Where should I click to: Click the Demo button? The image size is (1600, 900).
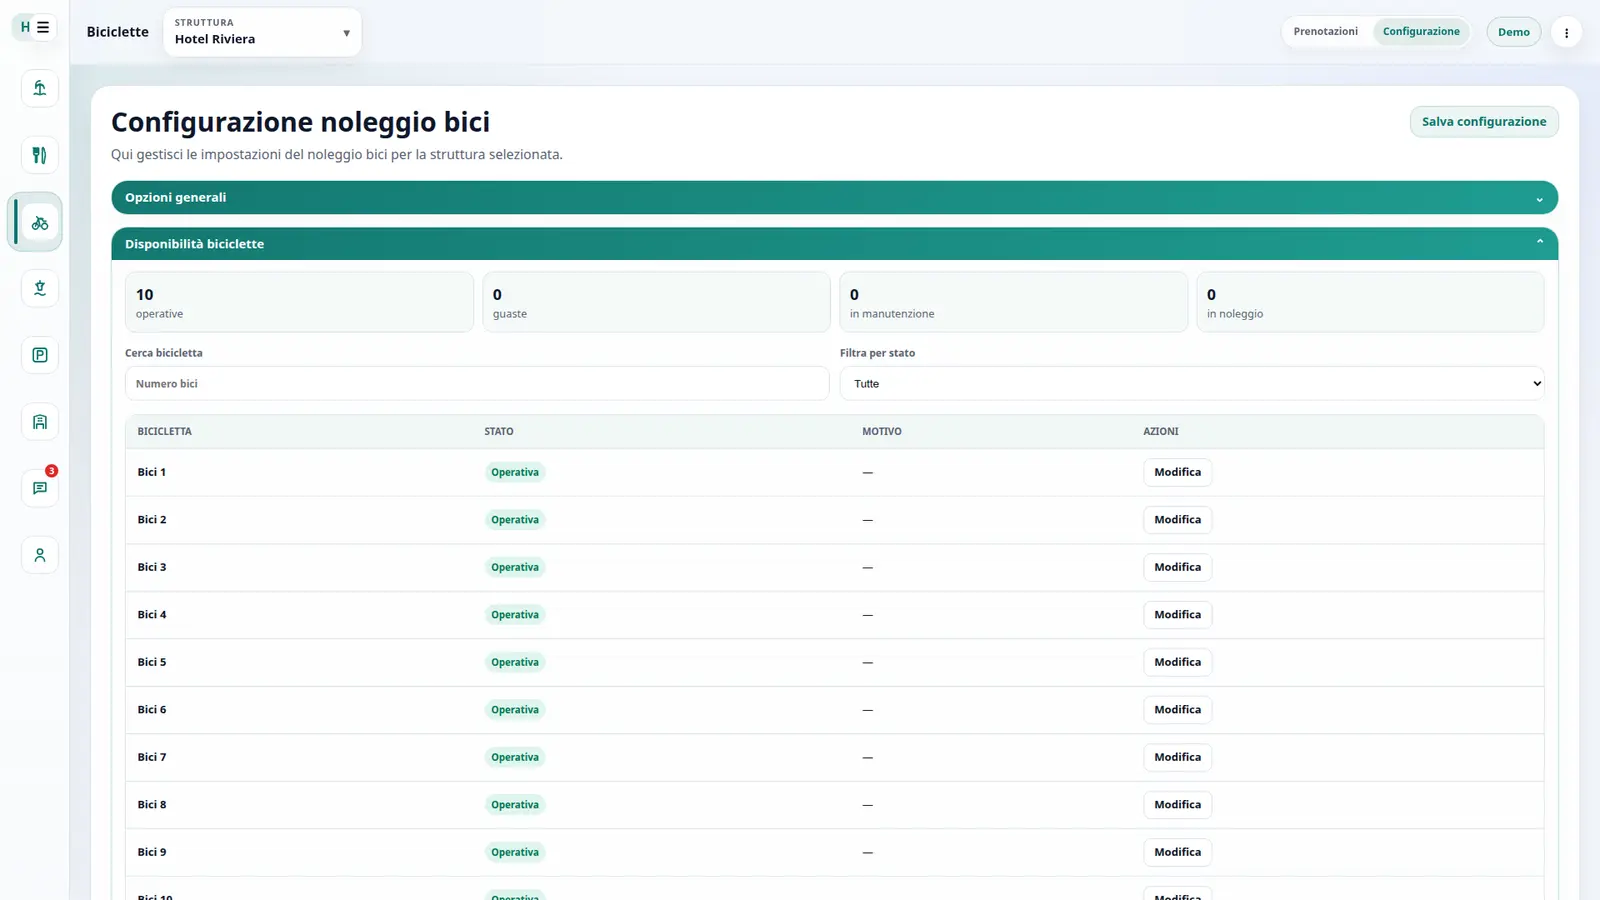coord(1513,32)
